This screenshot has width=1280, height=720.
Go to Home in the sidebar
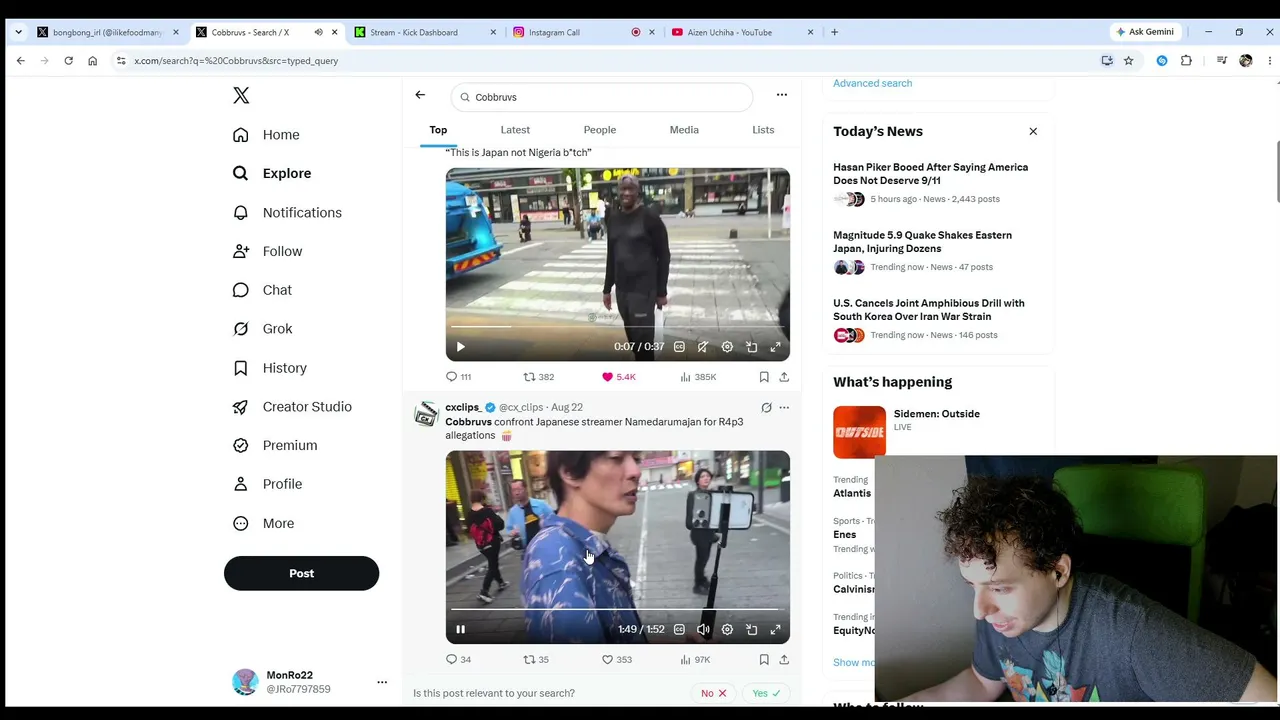pyautogui.click(x=266, y=135)
